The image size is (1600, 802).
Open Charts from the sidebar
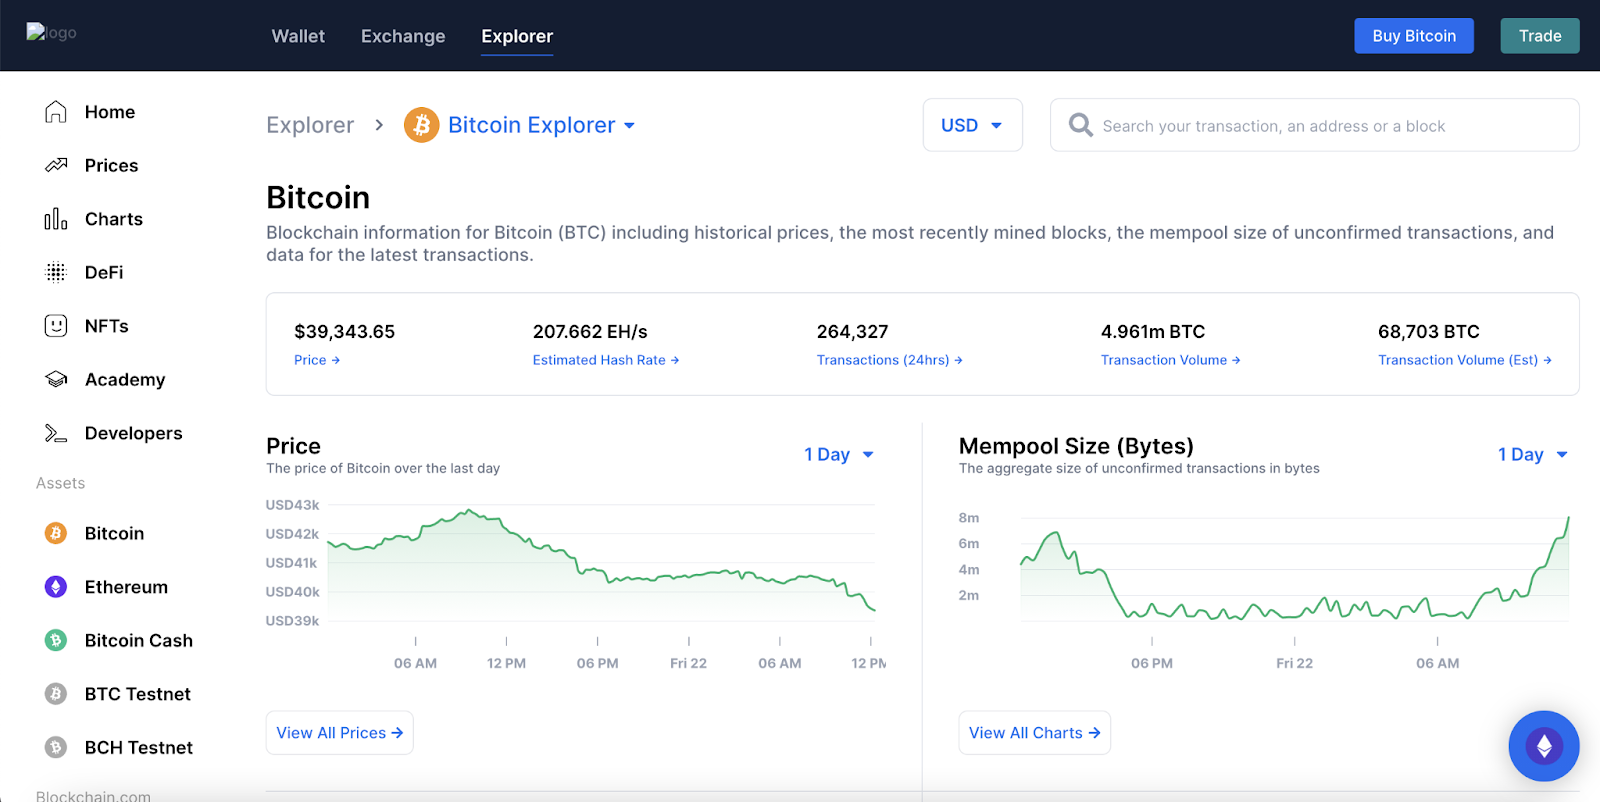click(x=114, y=219)
